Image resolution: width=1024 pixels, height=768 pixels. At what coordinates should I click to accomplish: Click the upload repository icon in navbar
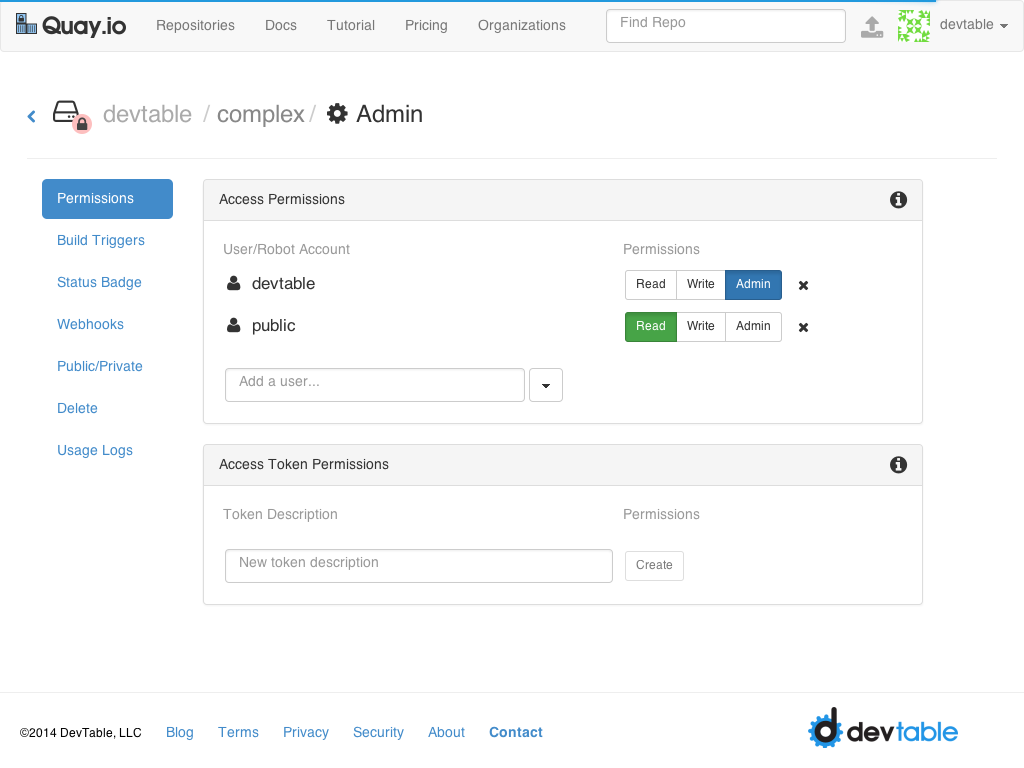[872, 27]
